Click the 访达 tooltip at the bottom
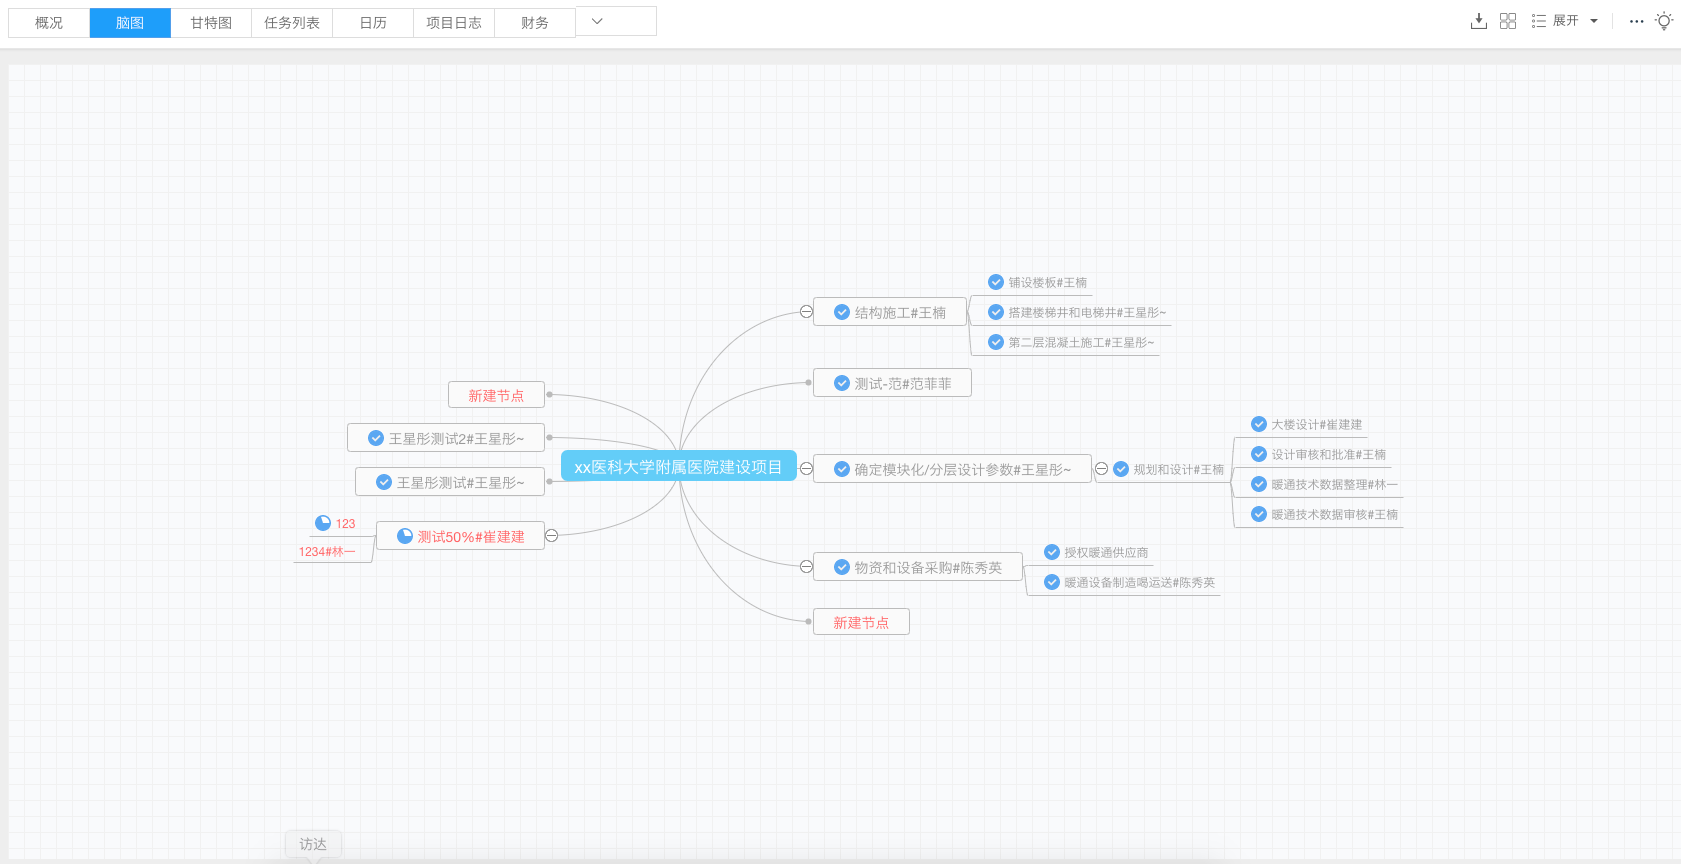 pos(313,844)
